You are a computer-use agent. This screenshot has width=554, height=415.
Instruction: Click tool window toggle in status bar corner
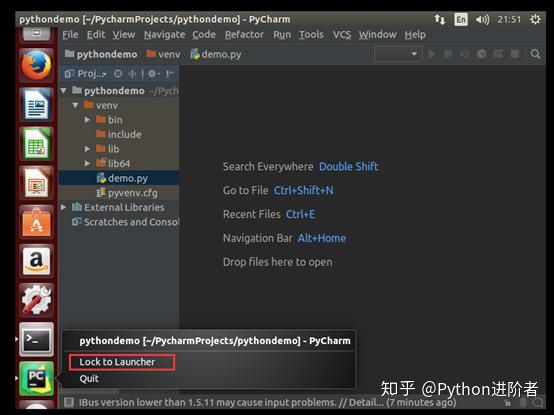click(x=69, y=402)
